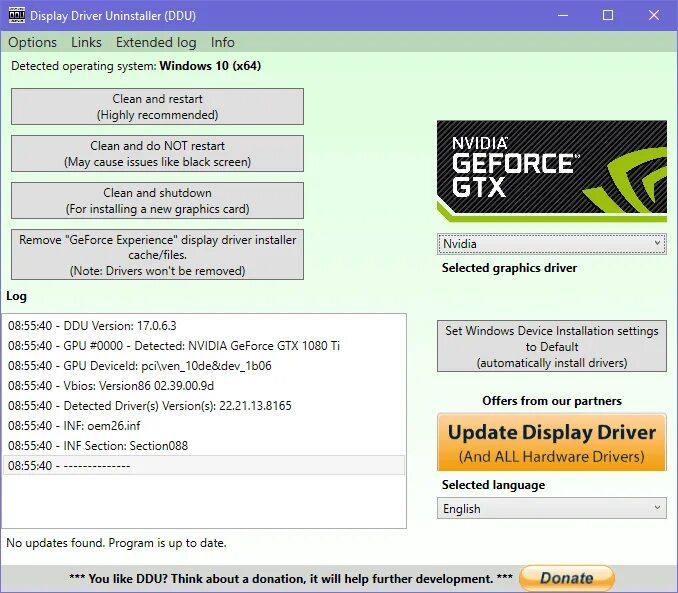This screenshot has height=593, width=678.
Task: Close the Display Driver Uninstaller window
Action: point(654,16)
